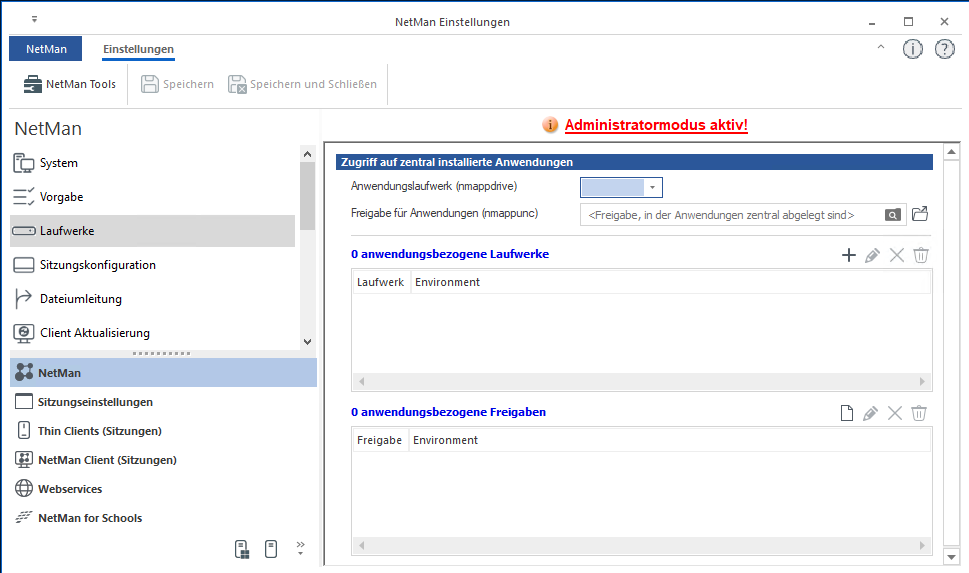The width and height of the screenshot is (969, 573).
Task: Open Client Aktualisierung settings page
Action: [x=153, y=333]
